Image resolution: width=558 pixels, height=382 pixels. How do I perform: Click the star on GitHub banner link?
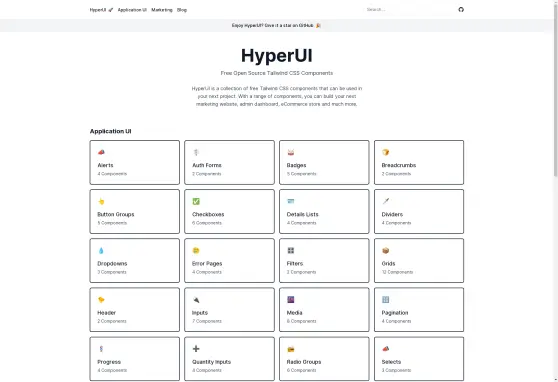pos(276,26)
